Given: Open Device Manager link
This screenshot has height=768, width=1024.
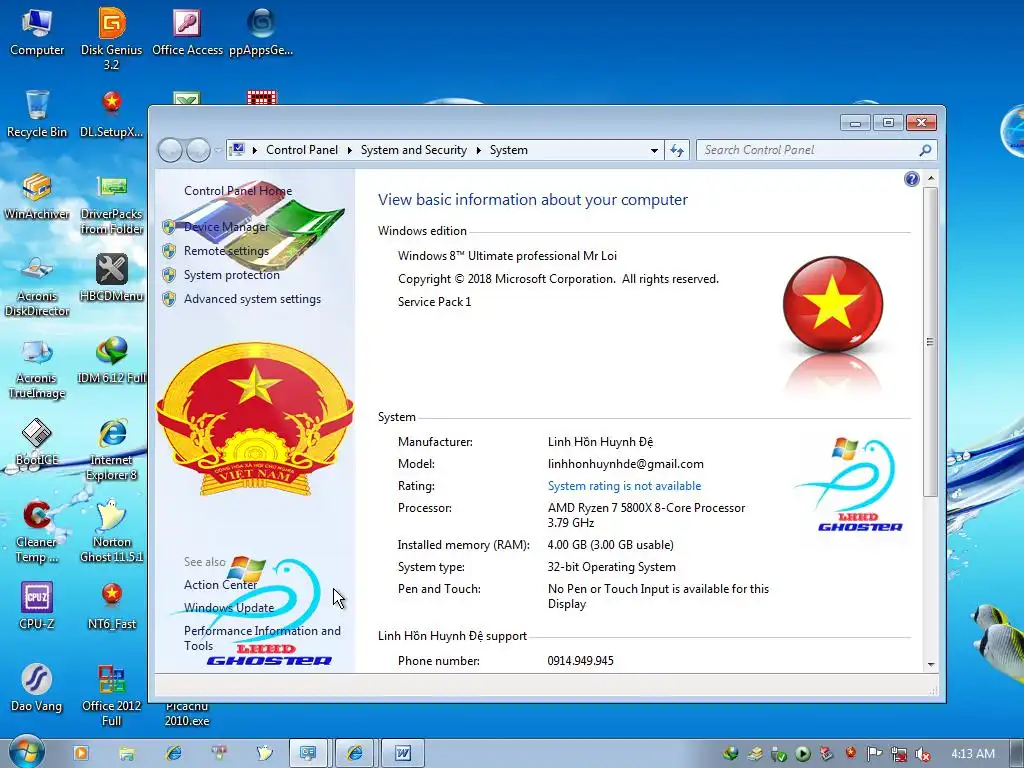Looking at the screenshot, I should point(226,227).
